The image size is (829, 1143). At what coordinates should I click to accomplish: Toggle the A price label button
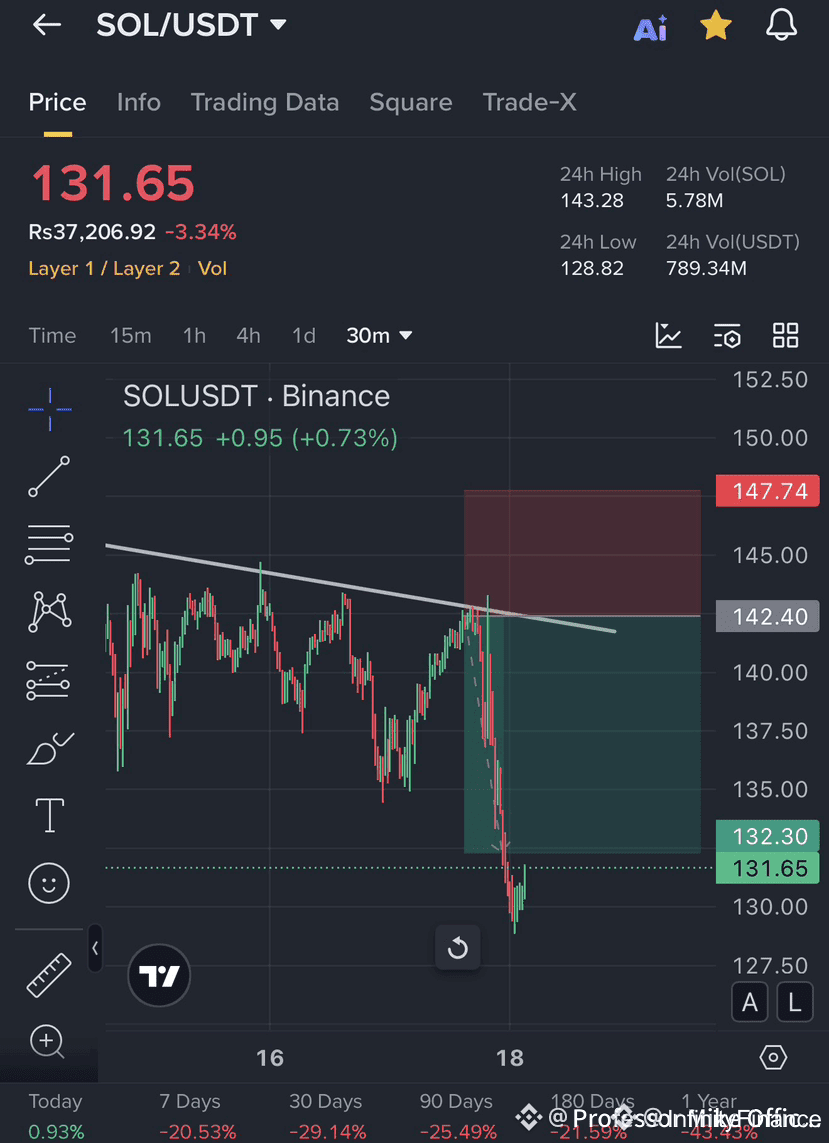click(750, 1002)
